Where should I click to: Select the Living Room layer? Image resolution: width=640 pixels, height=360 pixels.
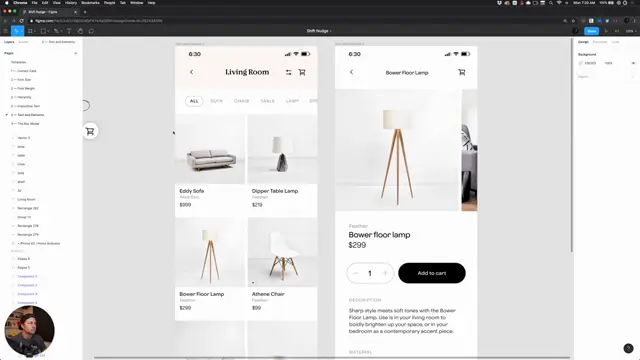pos(26,200)
